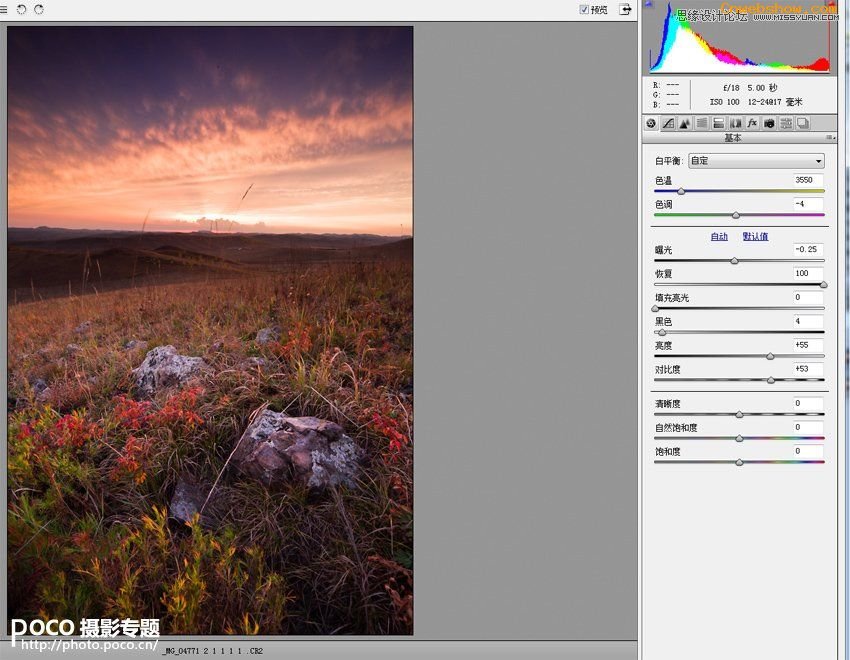The width and height of the screenshot is (850, 660).
Task: Open the 白平衡 white balance dropdown
Action: tap(756, 161)
